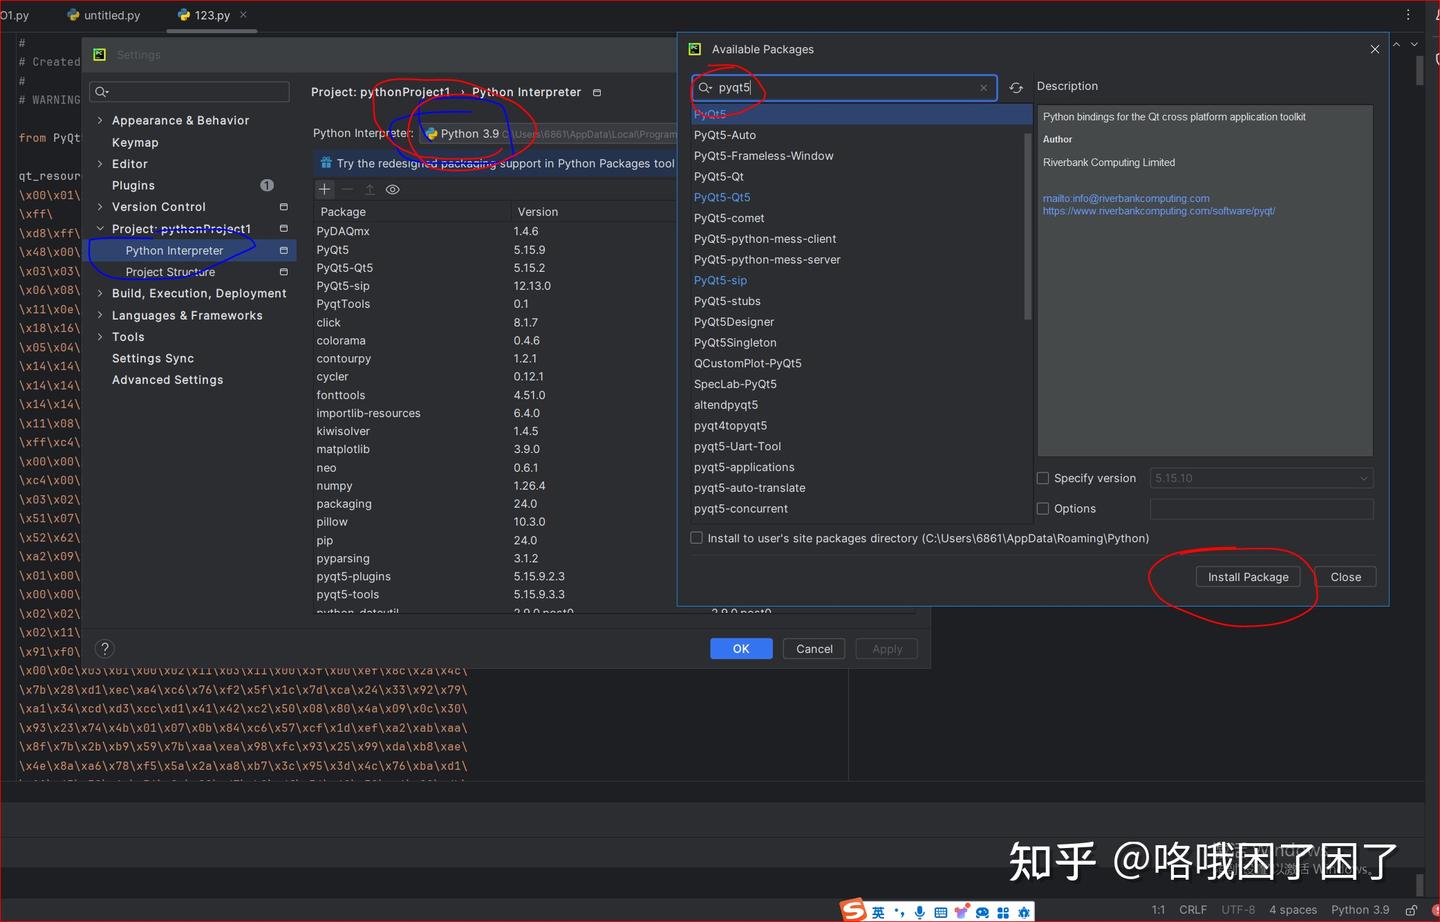Click the uninstall package minus icon
This screenshot has width=1440, height=922.
[x=347, y=189]
